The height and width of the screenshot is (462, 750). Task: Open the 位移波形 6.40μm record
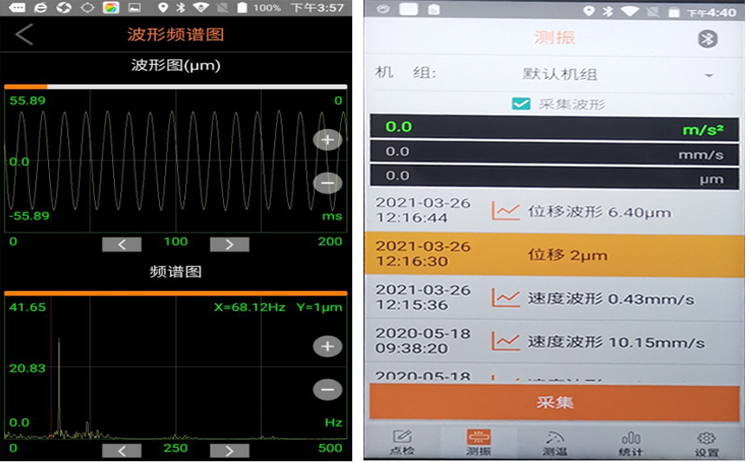point(580,212)
